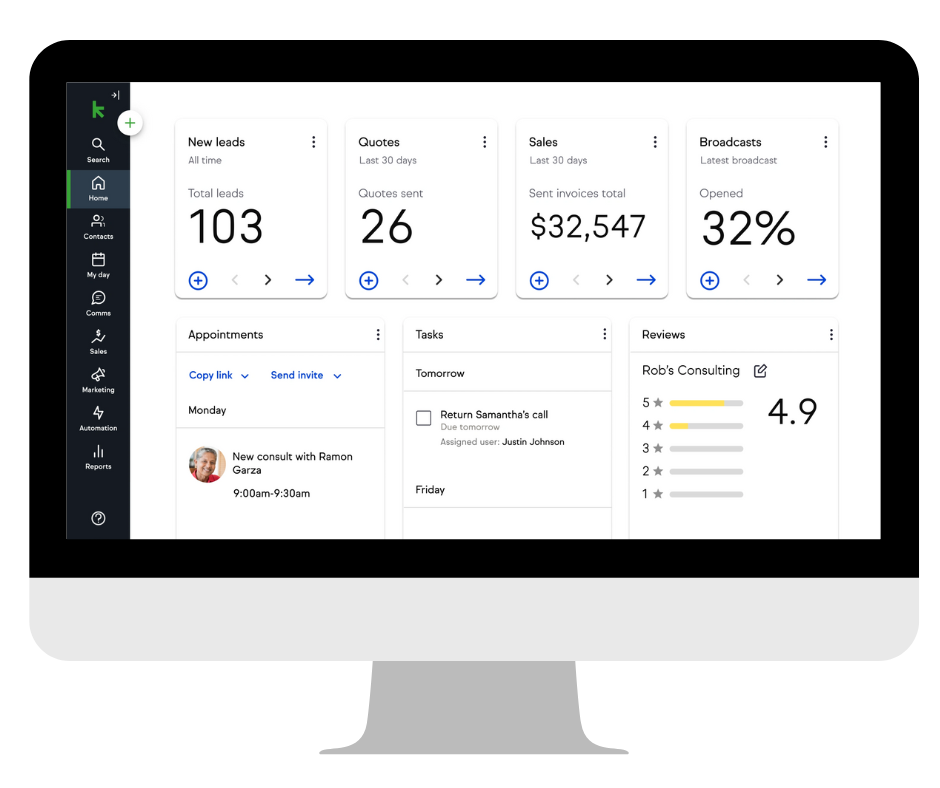The height and width of the screenshot is (788, 940).
Task: Click the add button on Sales card
Action: click(539, 280)
